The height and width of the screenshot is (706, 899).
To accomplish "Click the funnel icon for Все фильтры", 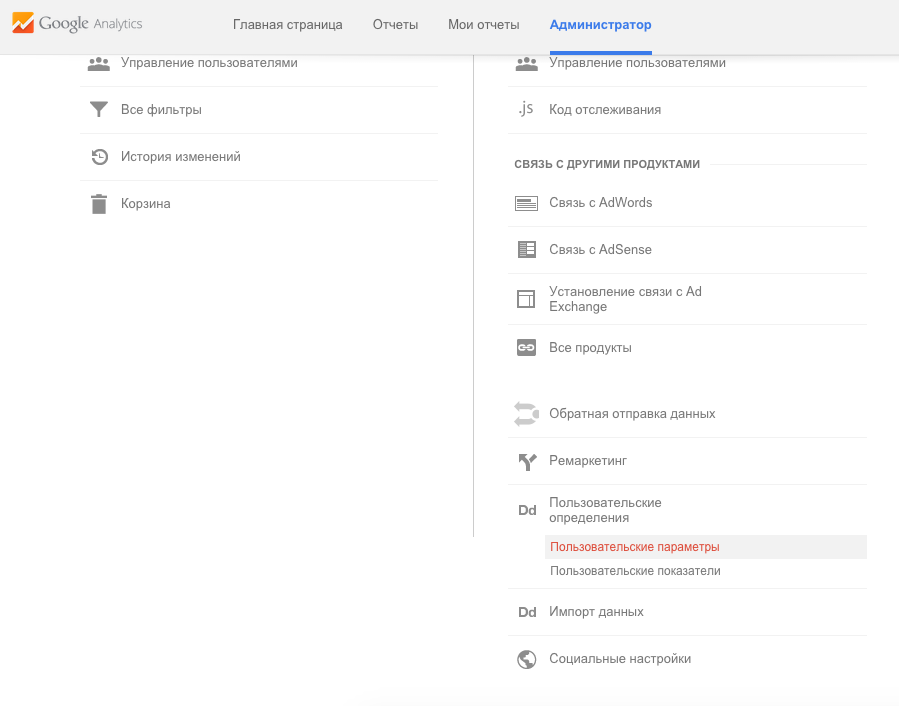I will [99, 109].
